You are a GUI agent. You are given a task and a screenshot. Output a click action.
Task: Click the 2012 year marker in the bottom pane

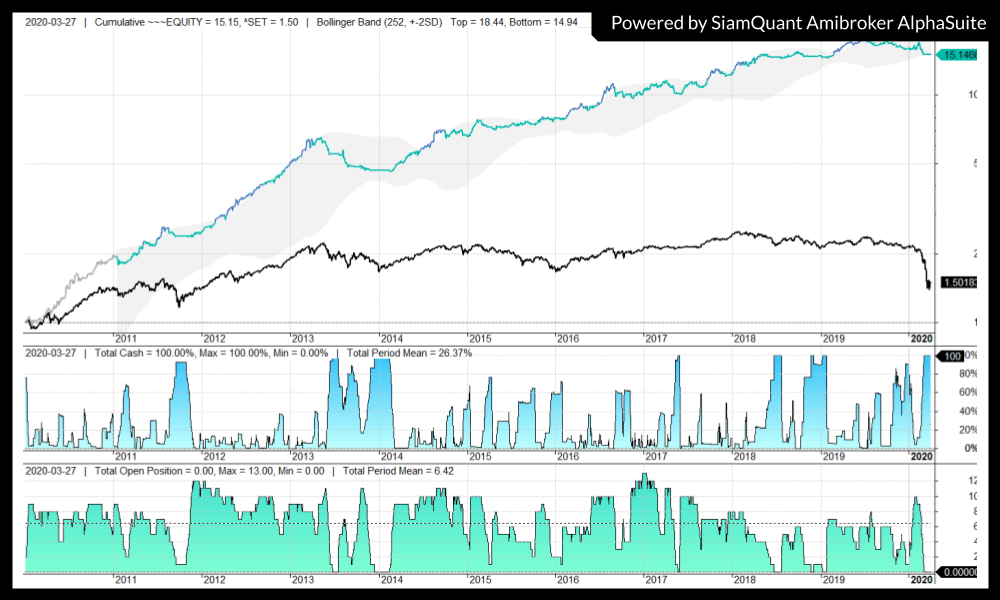[214, 580]
